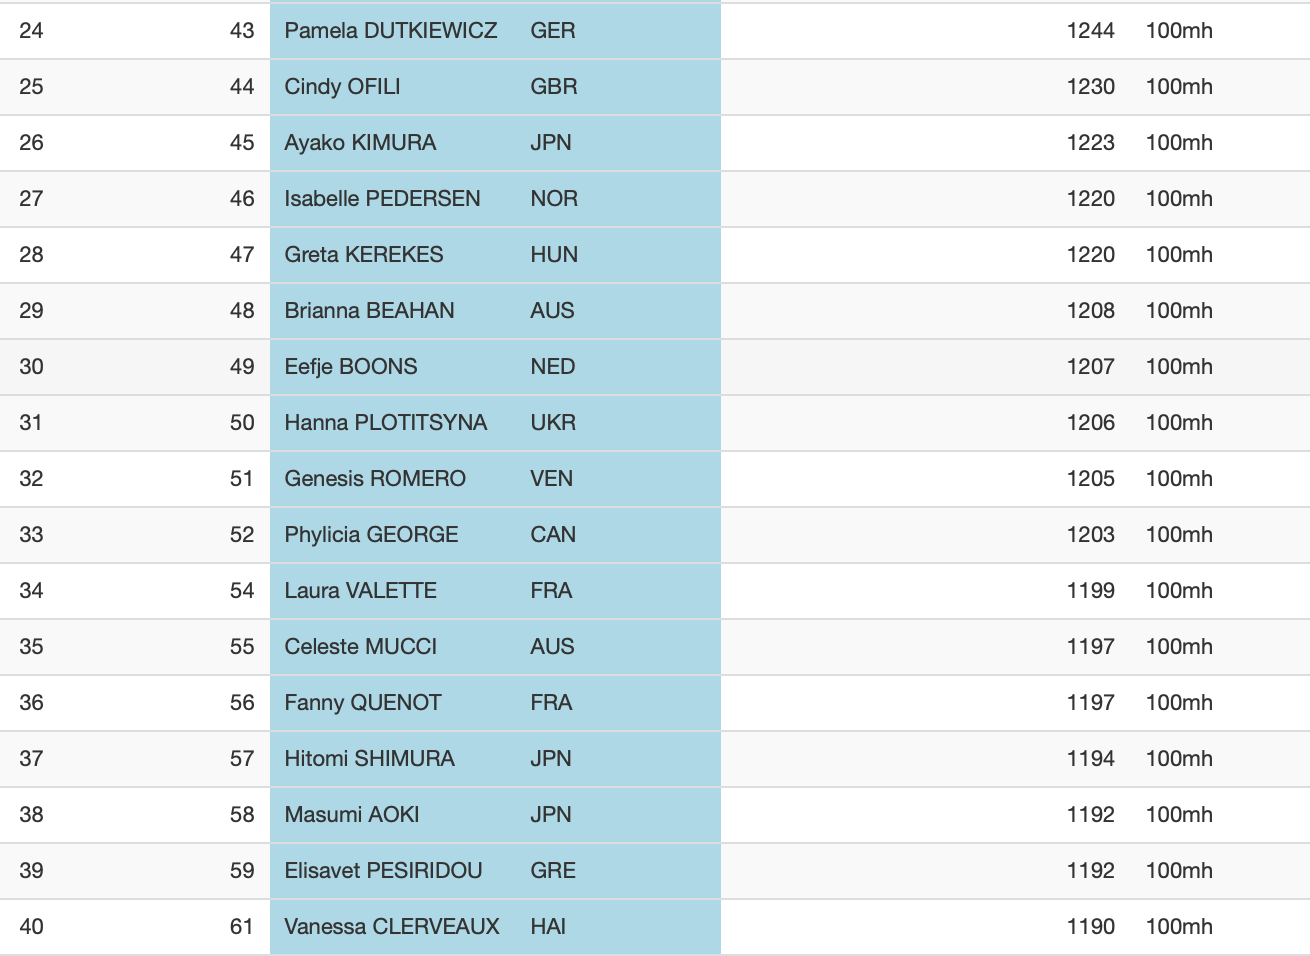
Task: Click the HAI country code
Action: coord(548,927)
